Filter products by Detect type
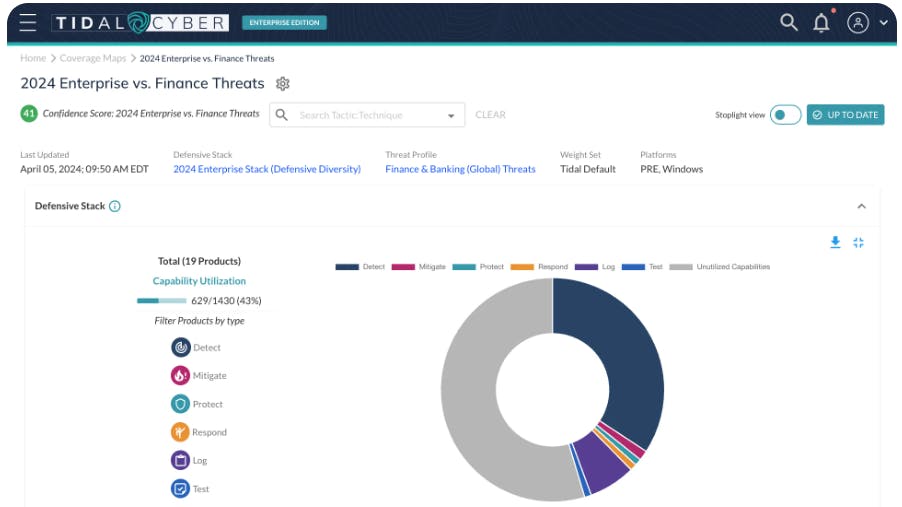902x507 pixels. (x=181, y=348)
